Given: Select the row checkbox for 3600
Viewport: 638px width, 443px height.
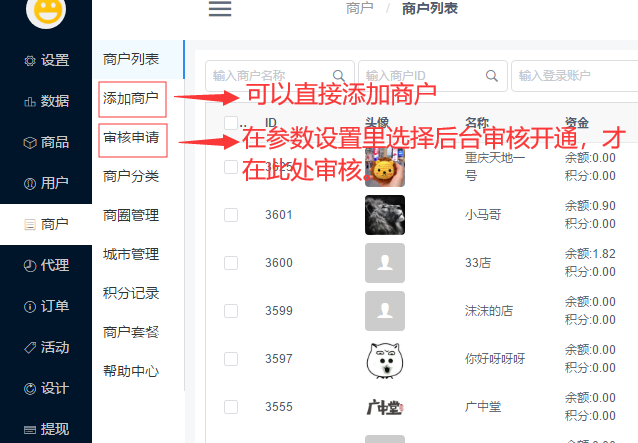Looking at the screenshot, I should click(231, 263).
